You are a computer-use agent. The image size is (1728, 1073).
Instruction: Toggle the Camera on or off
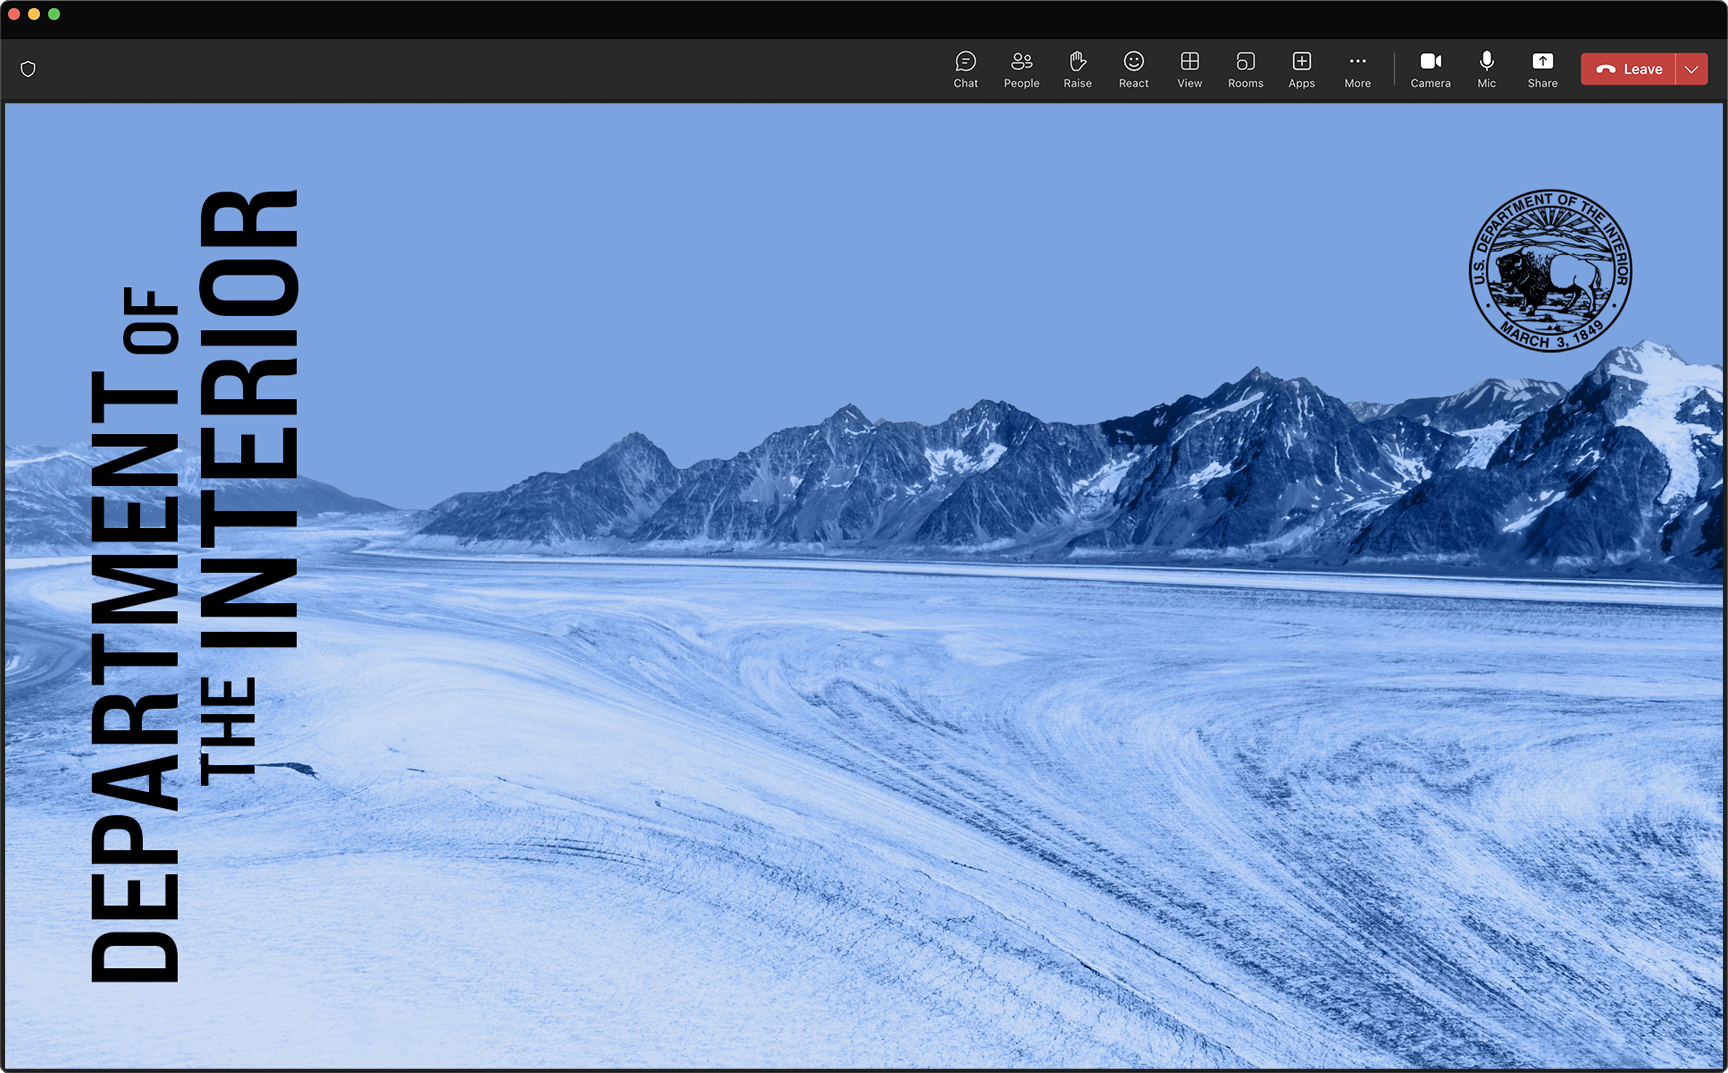[1430, 69]
